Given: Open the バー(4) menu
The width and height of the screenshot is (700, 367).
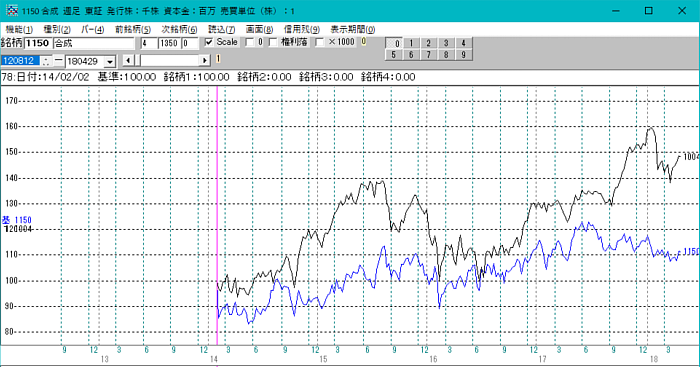Looking at the screenshot, I should click(x=92, y=29).
